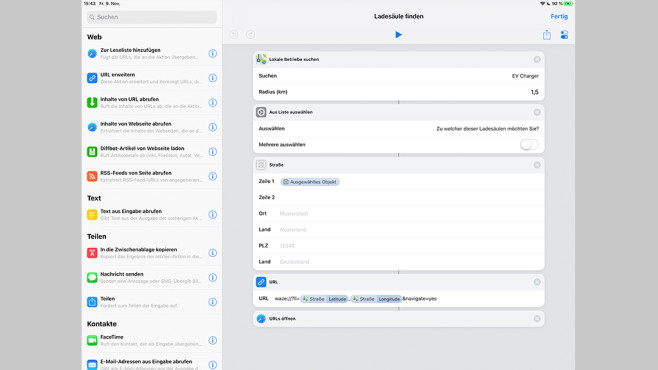This screenshot has width=658, height=370.
Task: Select Inhalte von URL abrufen icon
Action: click(92, 102)
